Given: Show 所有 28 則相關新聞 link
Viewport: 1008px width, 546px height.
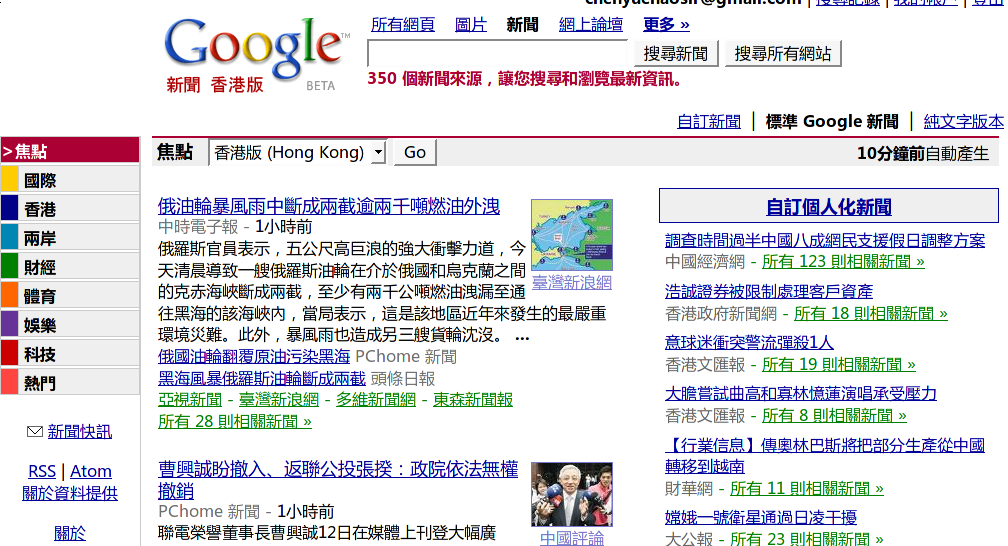Looking at the screenshot, I should pyautogui.click(x=235, y=421).
